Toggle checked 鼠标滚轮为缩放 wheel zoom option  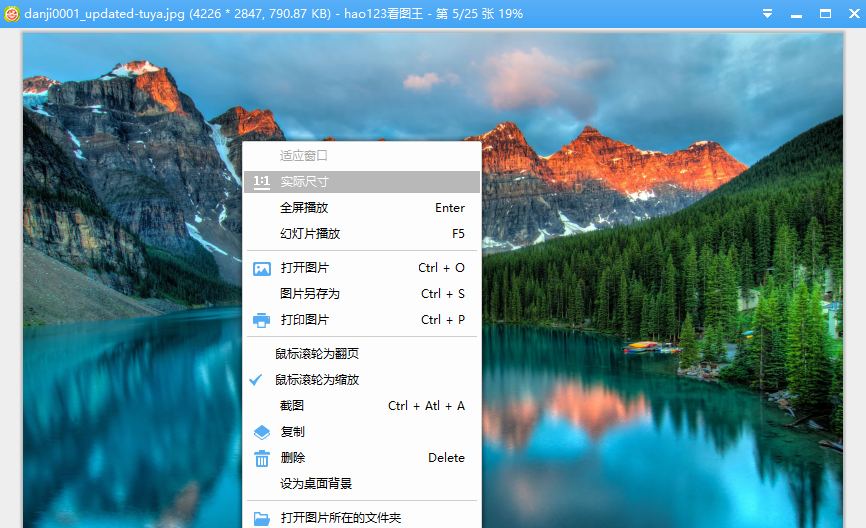point(362,379)
